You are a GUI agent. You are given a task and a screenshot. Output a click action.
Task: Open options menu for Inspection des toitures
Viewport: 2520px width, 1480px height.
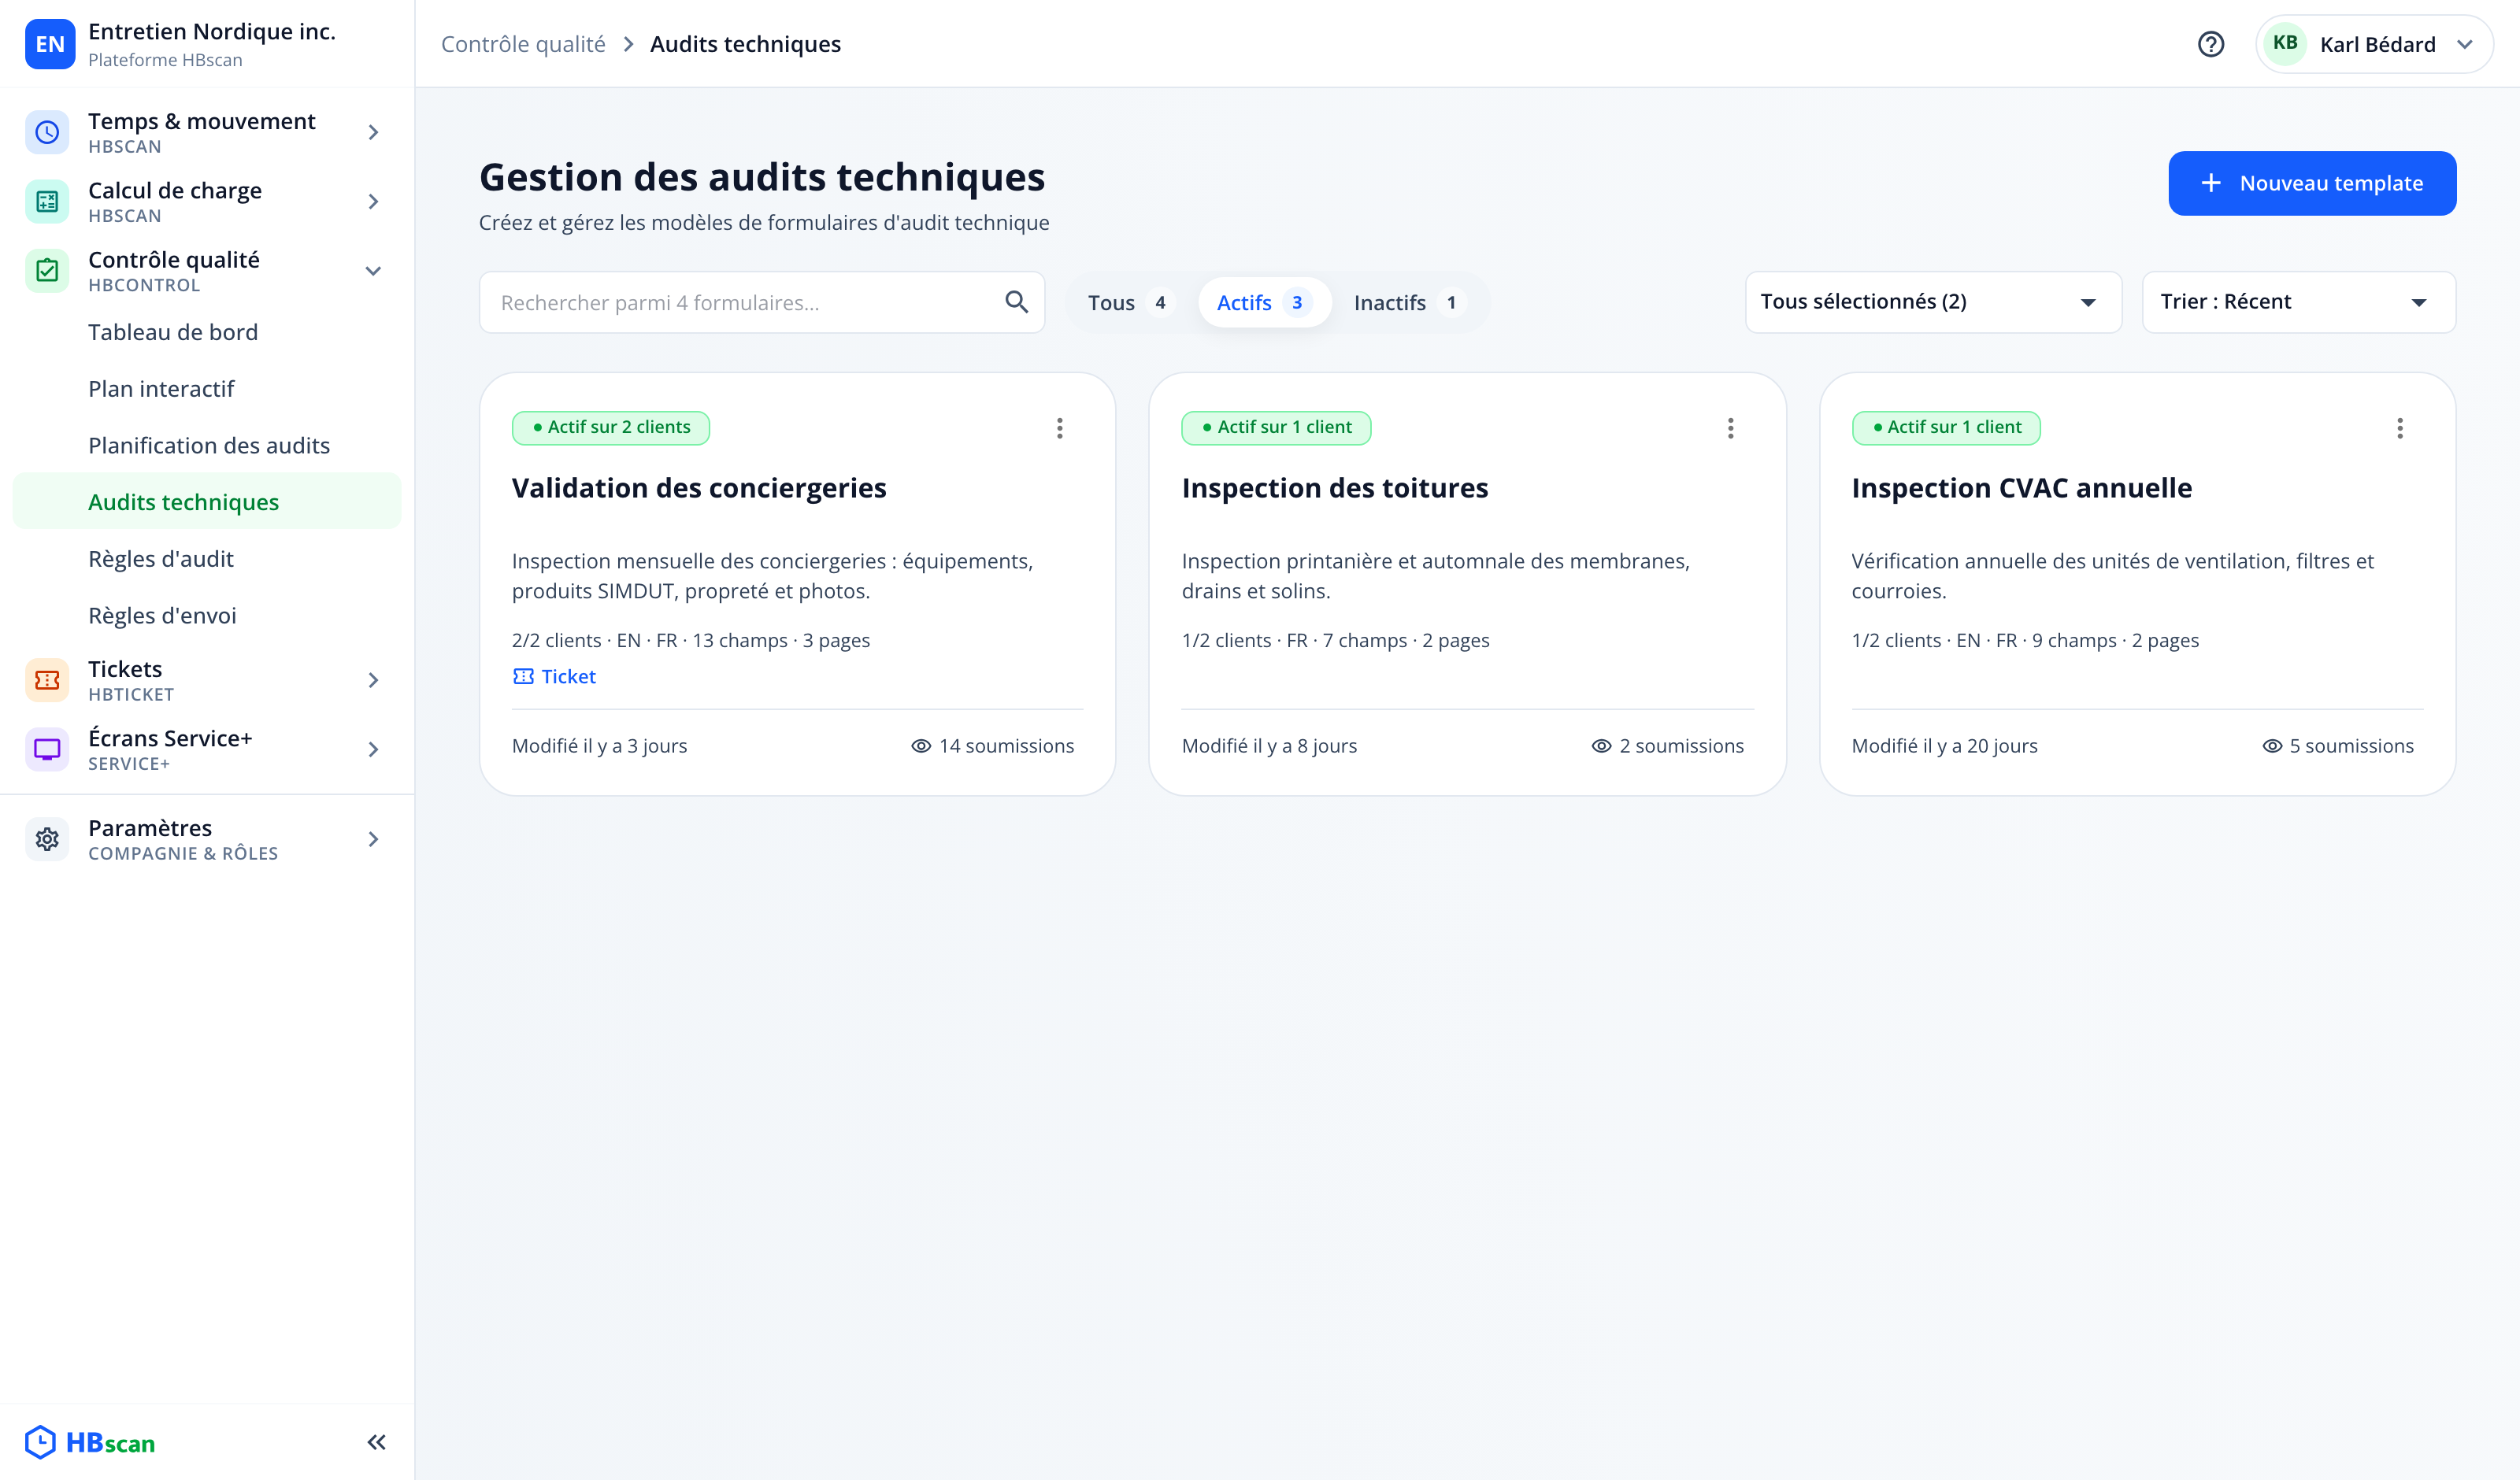point(1730,428)
